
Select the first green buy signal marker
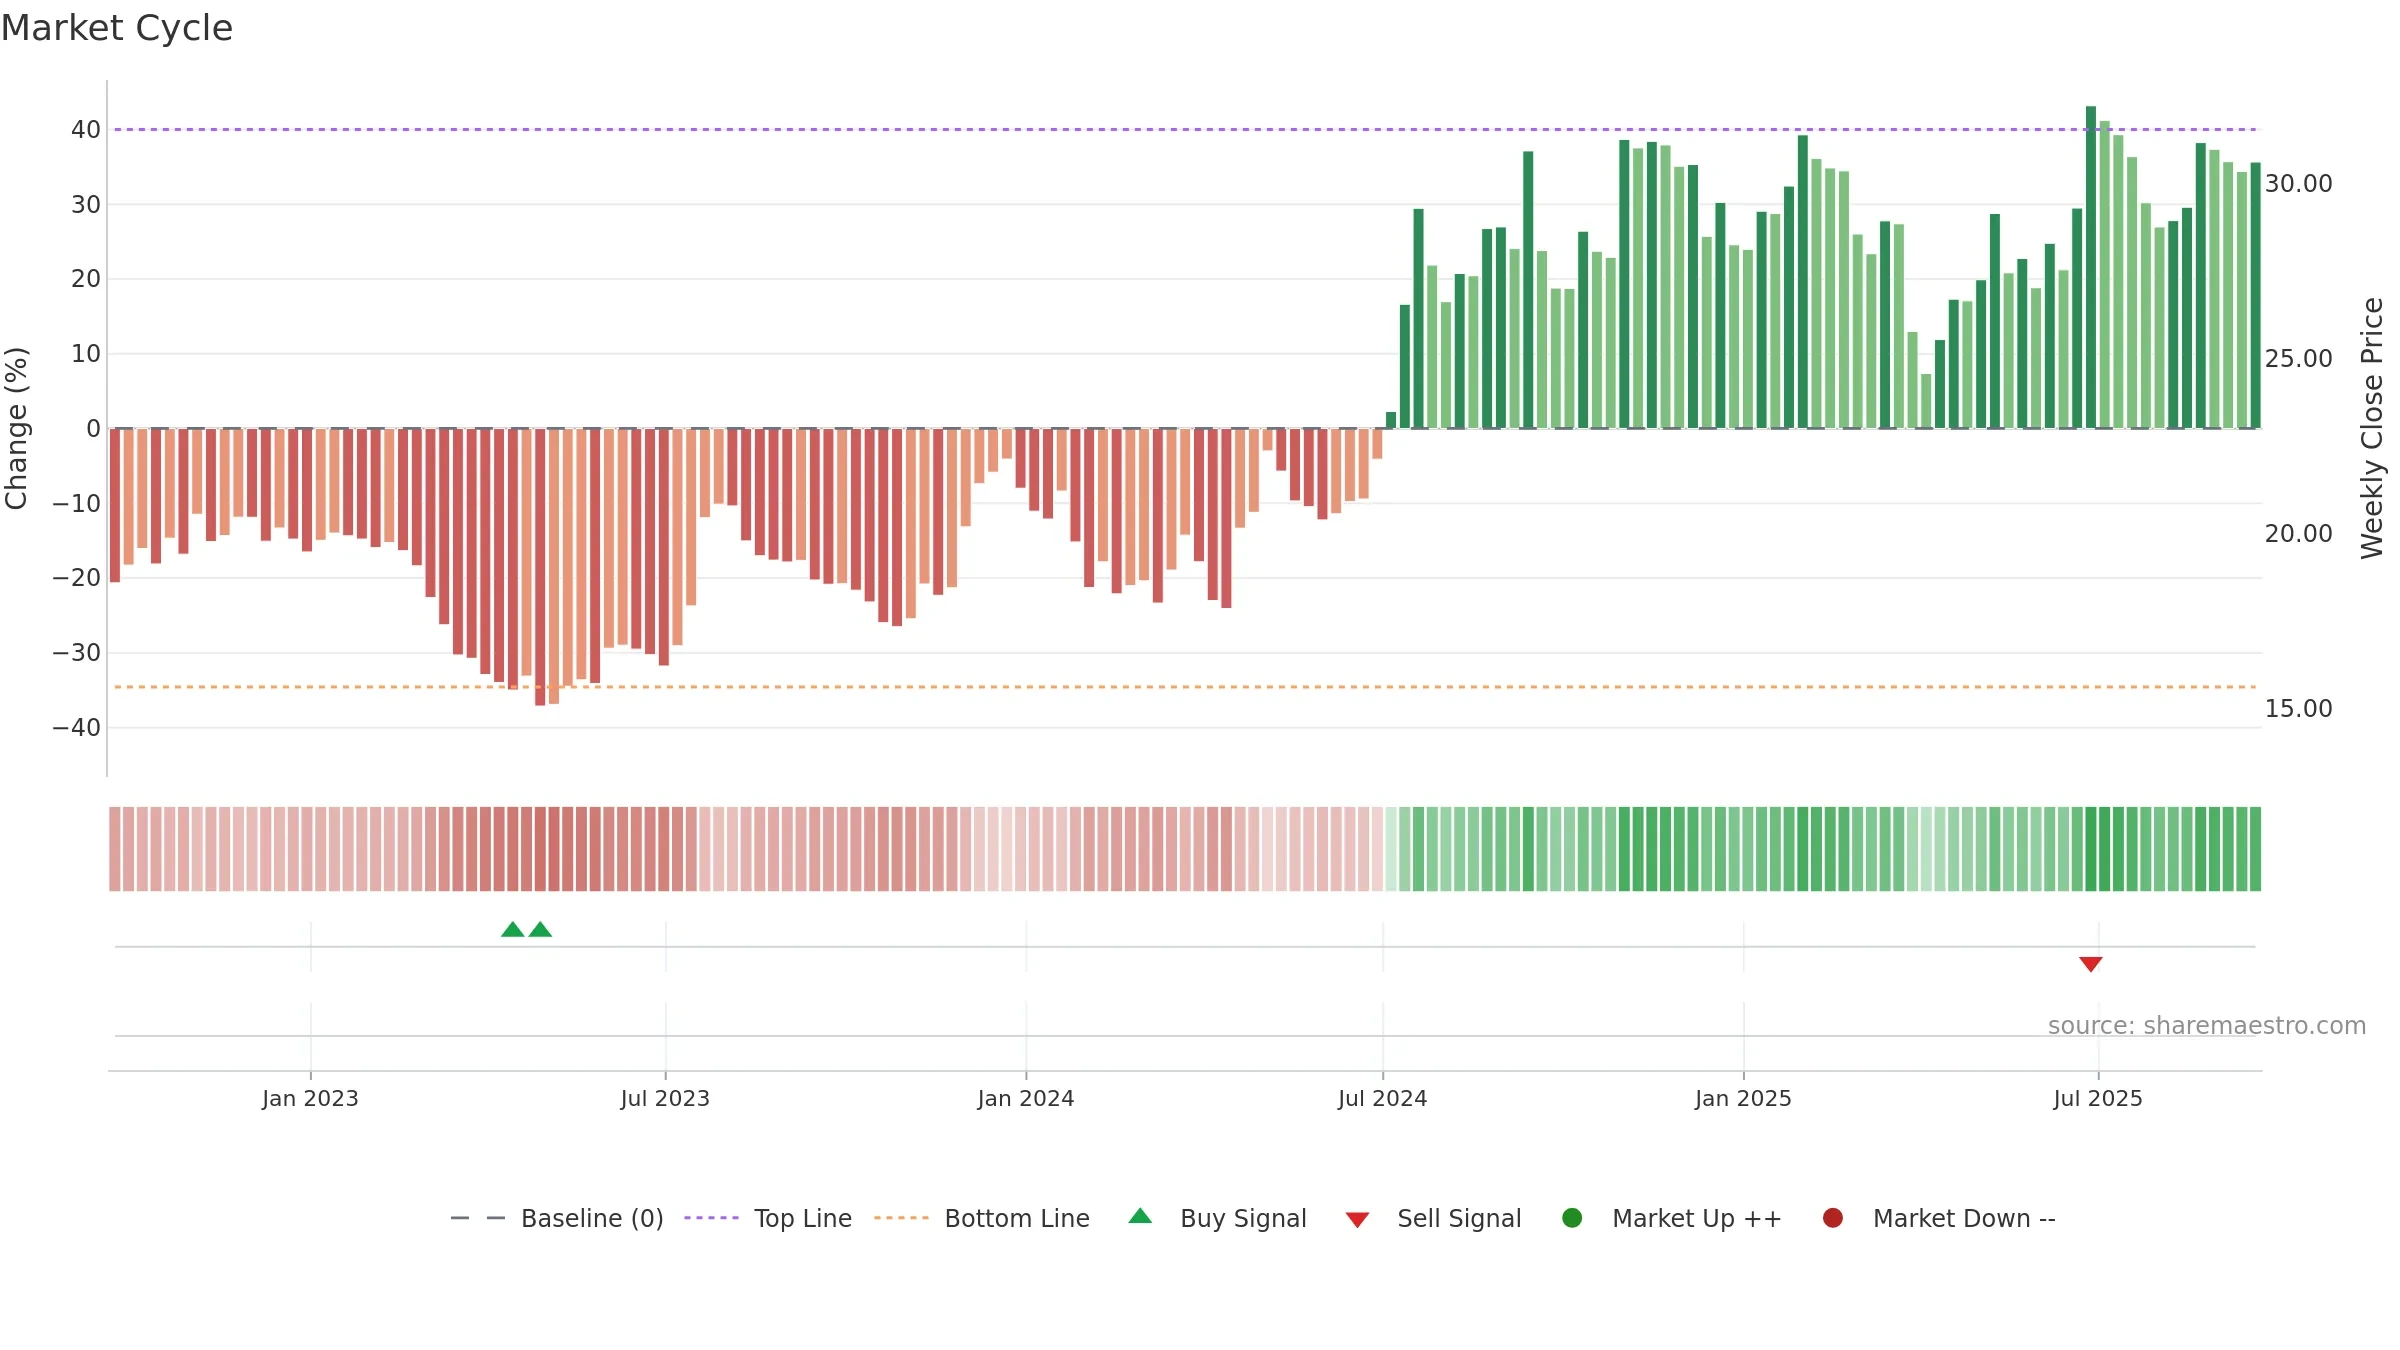click(513, 929)
